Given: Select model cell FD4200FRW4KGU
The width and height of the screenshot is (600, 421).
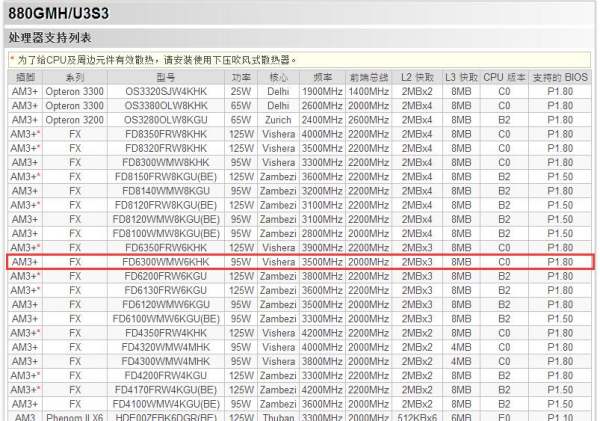Looking at the screenshot, I should tap(166, 375).
